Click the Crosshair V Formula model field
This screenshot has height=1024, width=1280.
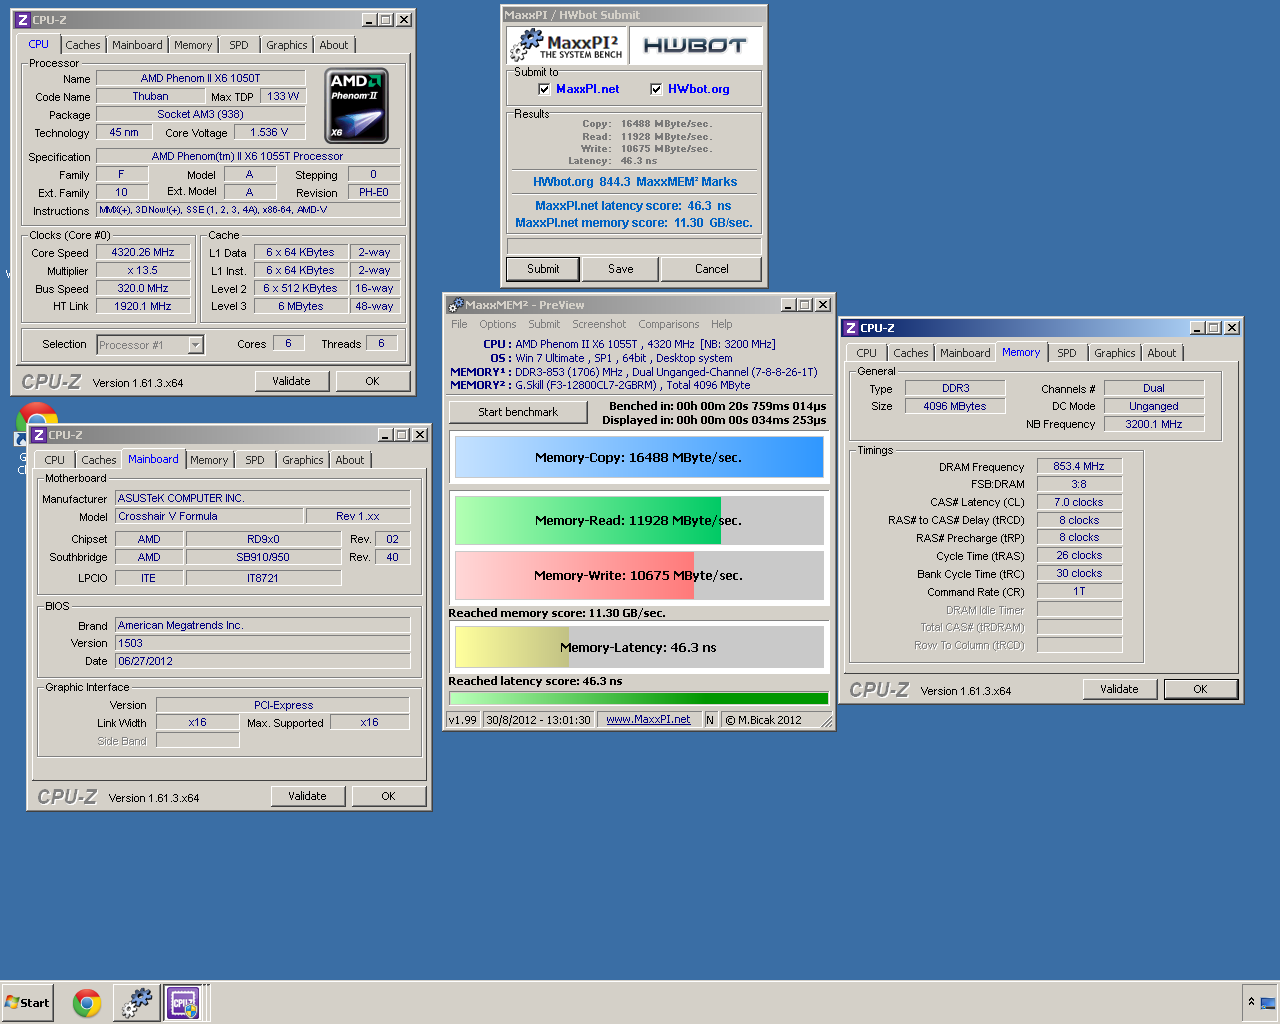209,516
